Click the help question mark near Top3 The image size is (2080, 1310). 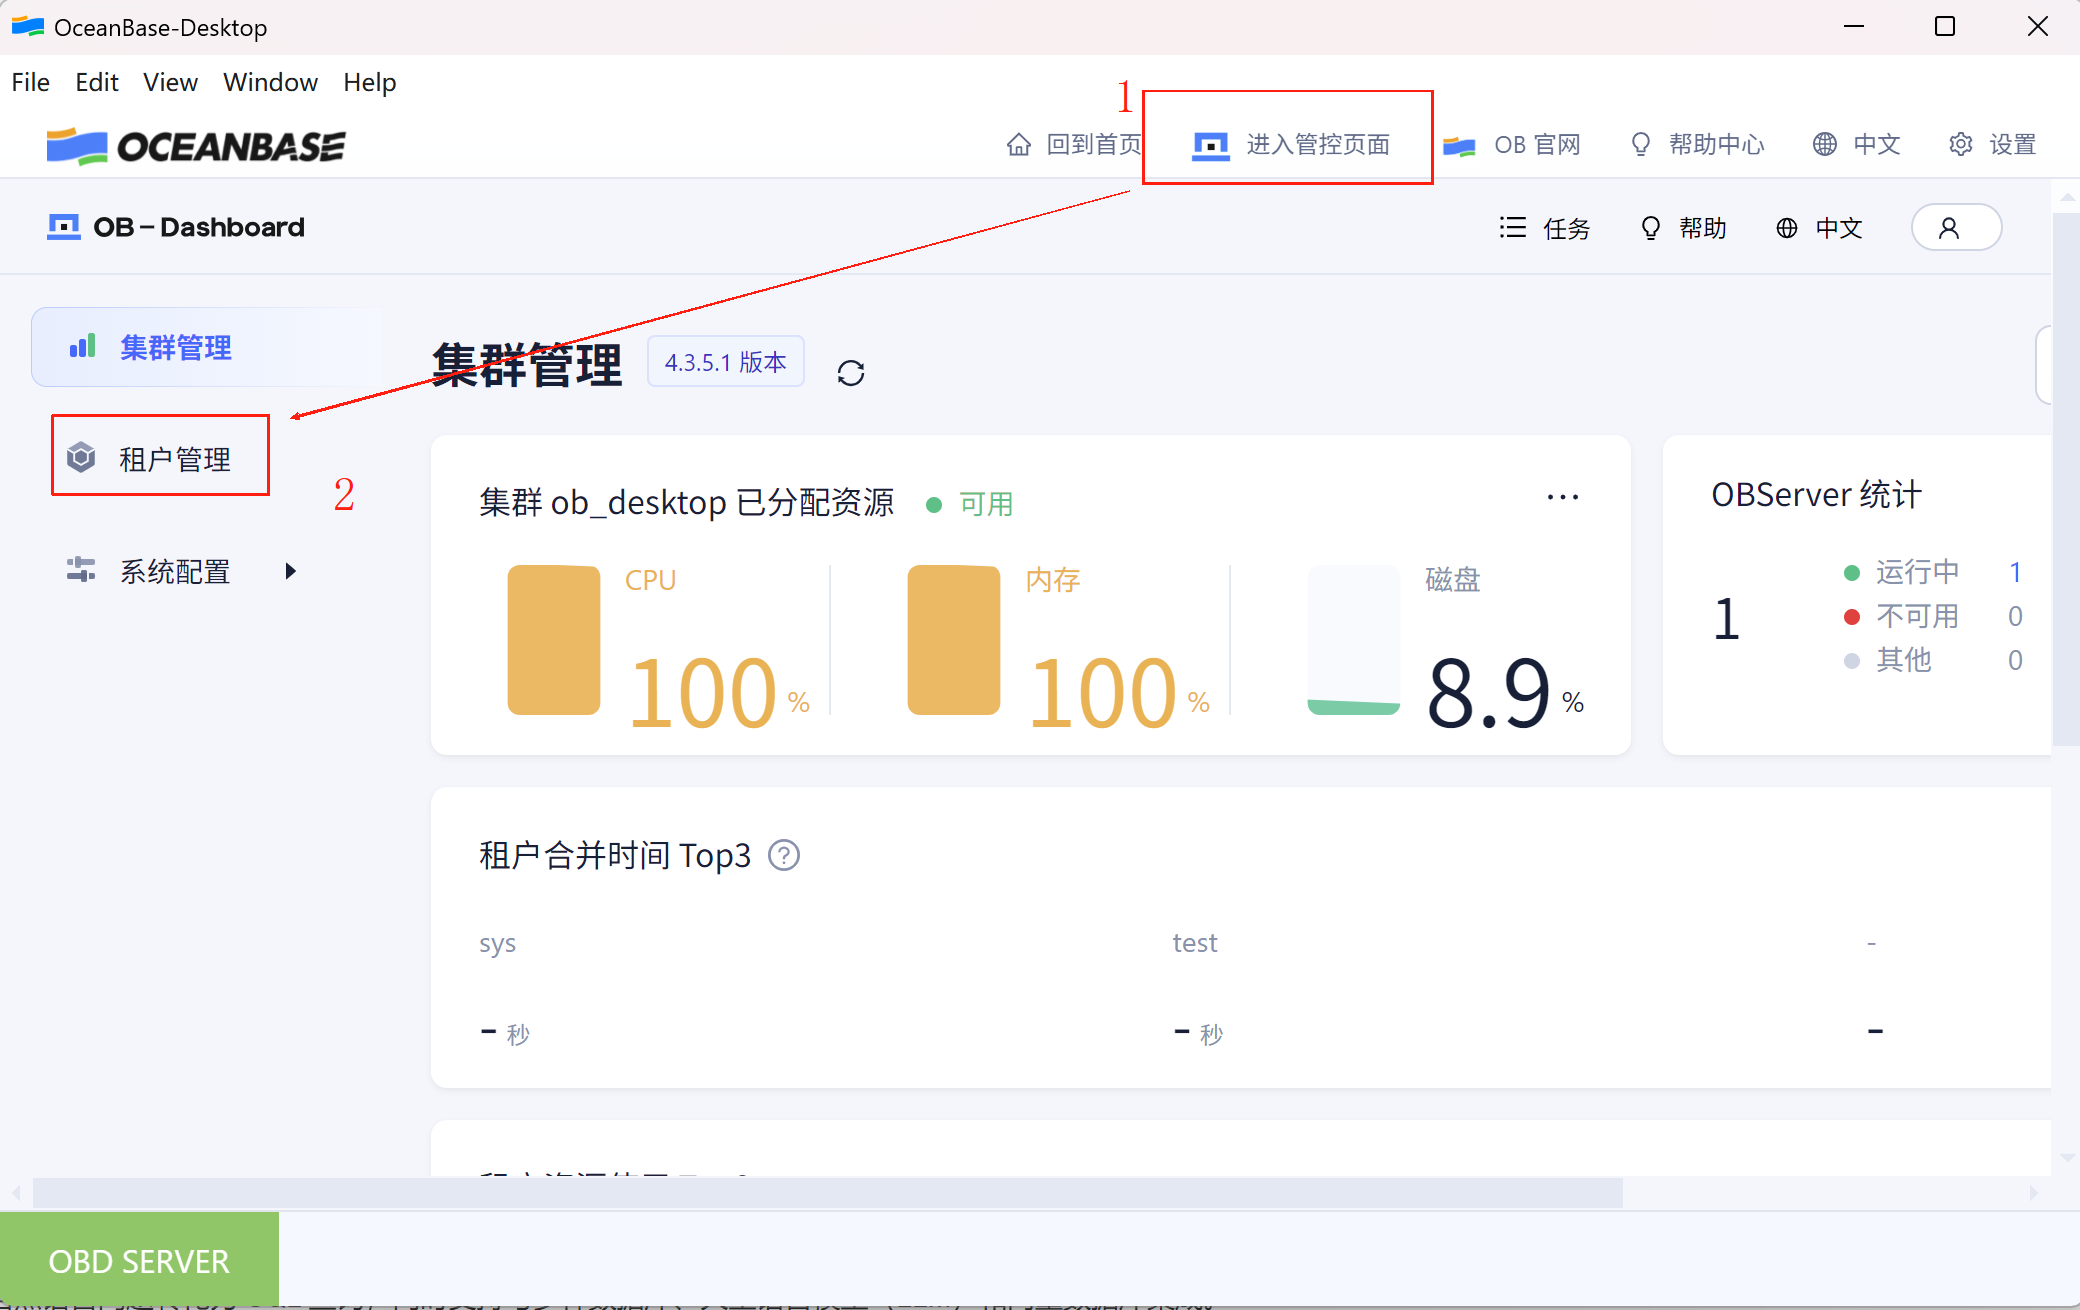[x=784, y=856]
